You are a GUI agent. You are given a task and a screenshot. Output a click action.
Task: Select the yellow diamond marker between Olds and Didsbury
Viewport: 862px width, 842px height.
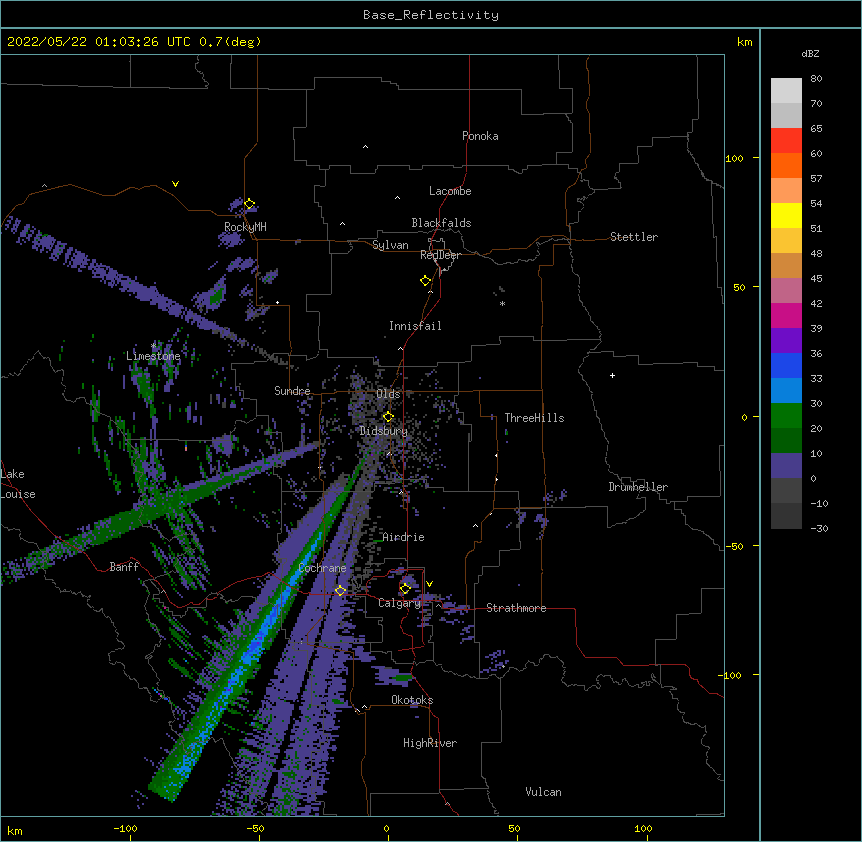point(388,416)
